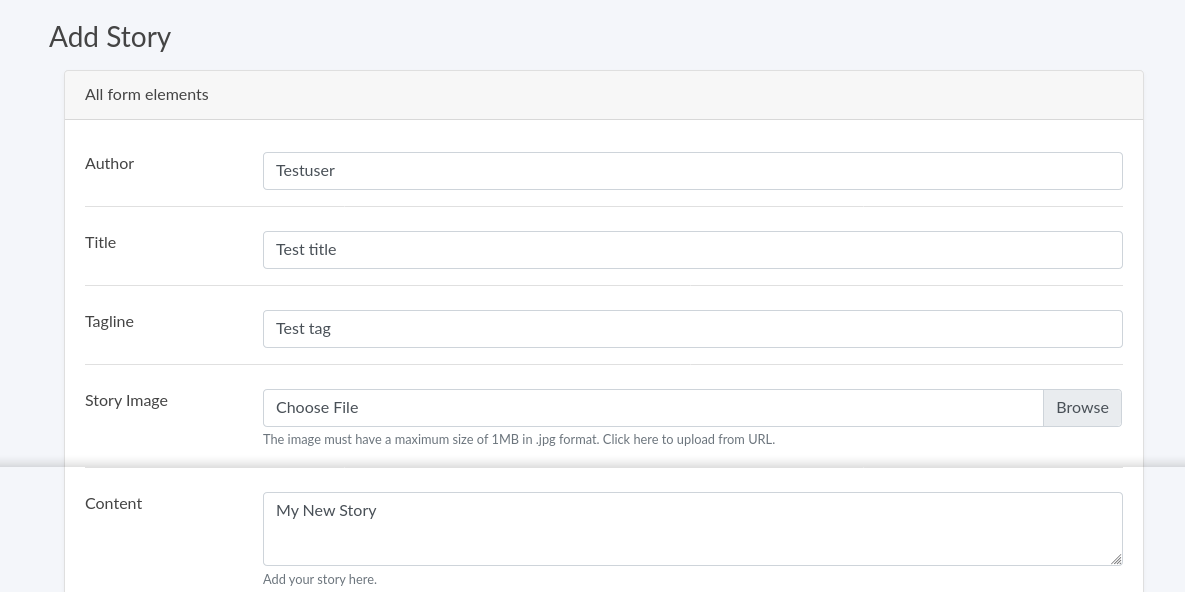Place cursor on 'Testuser' text in Author
The image size is (1185, 592).
tap(305, 171)
